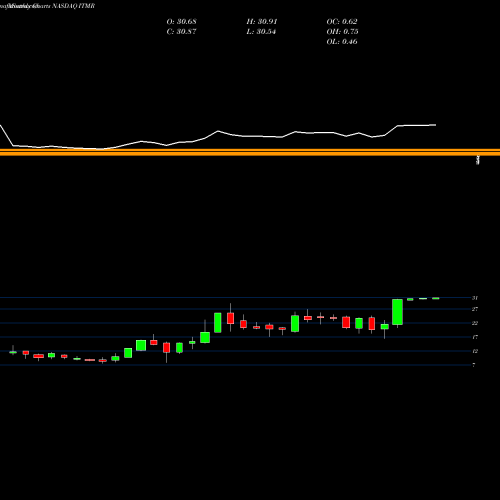Select the high price value H: 30.91
The height and width of the screenshot is (500, 500).
pyautogui.click(x=262, y=22)
